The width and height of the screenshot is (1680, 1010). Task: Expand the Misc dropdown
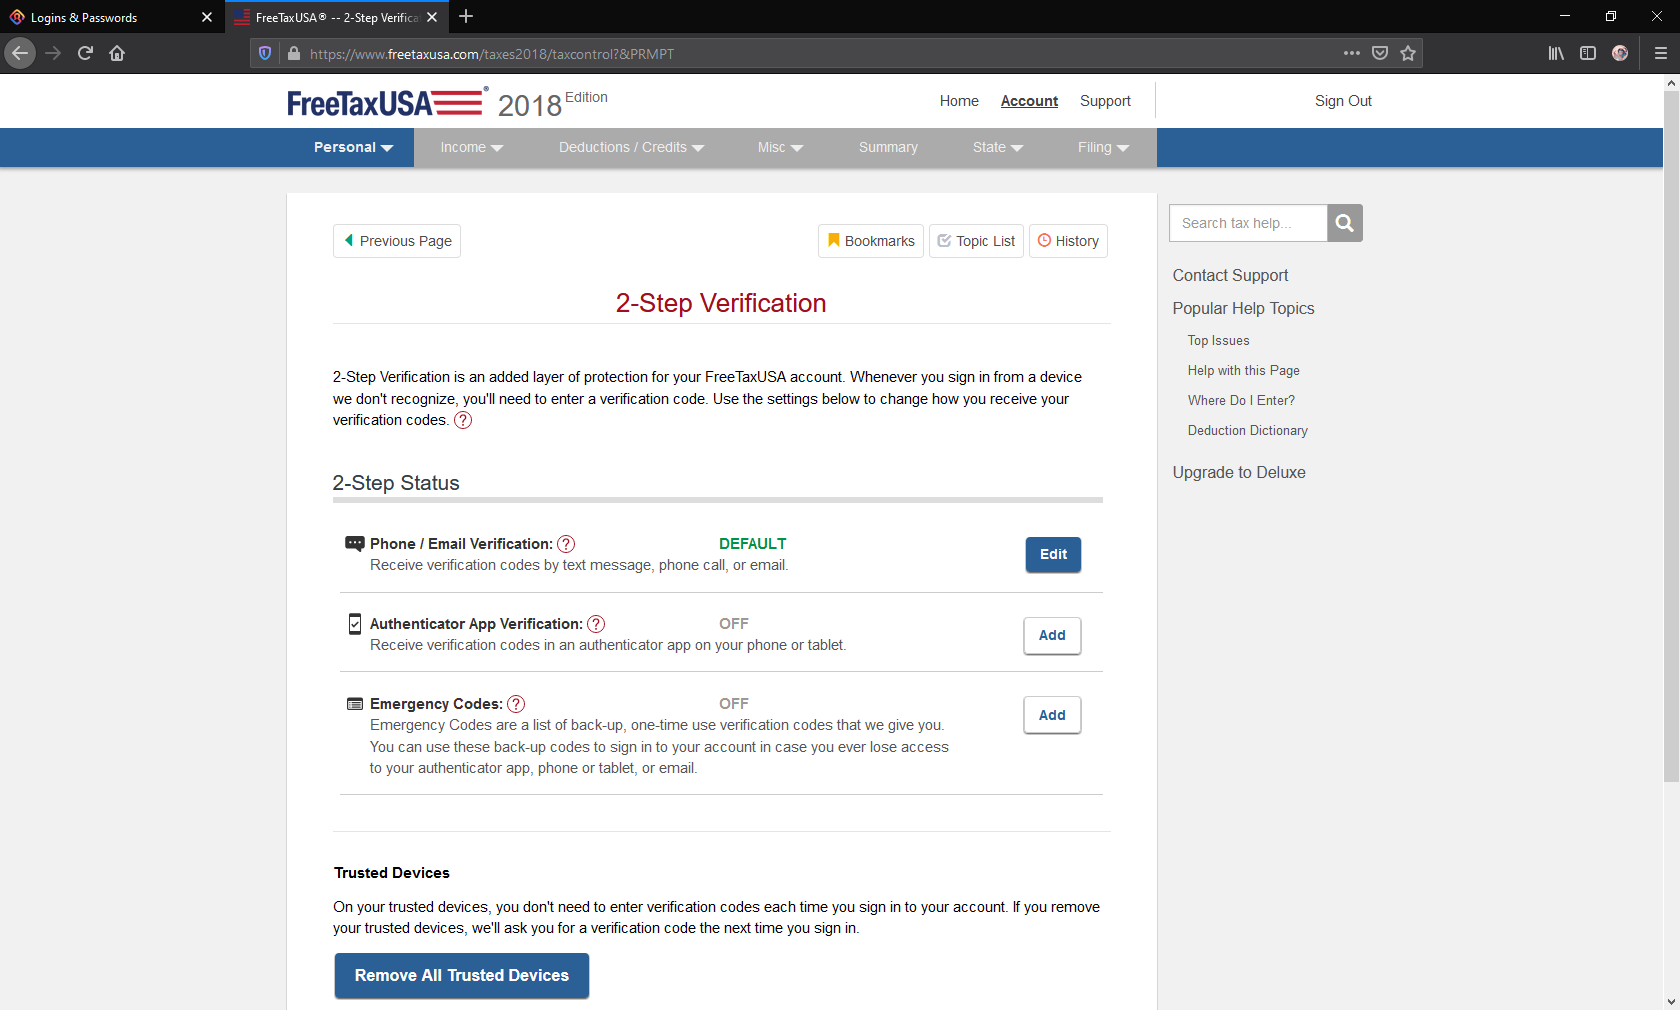coord(780,147)
